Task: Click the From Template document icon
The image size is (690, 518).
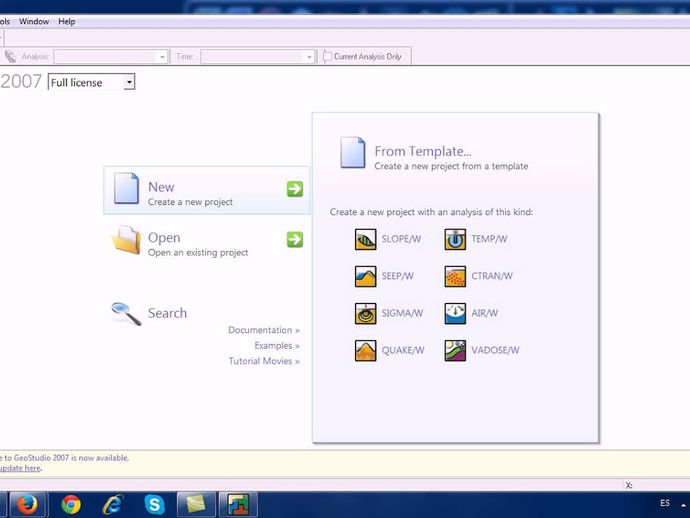Action: point(352,153)
